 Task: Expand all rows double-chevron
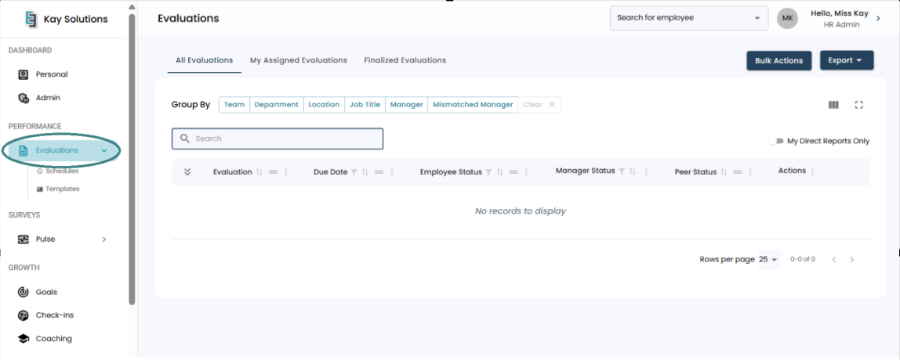point(187,172)
